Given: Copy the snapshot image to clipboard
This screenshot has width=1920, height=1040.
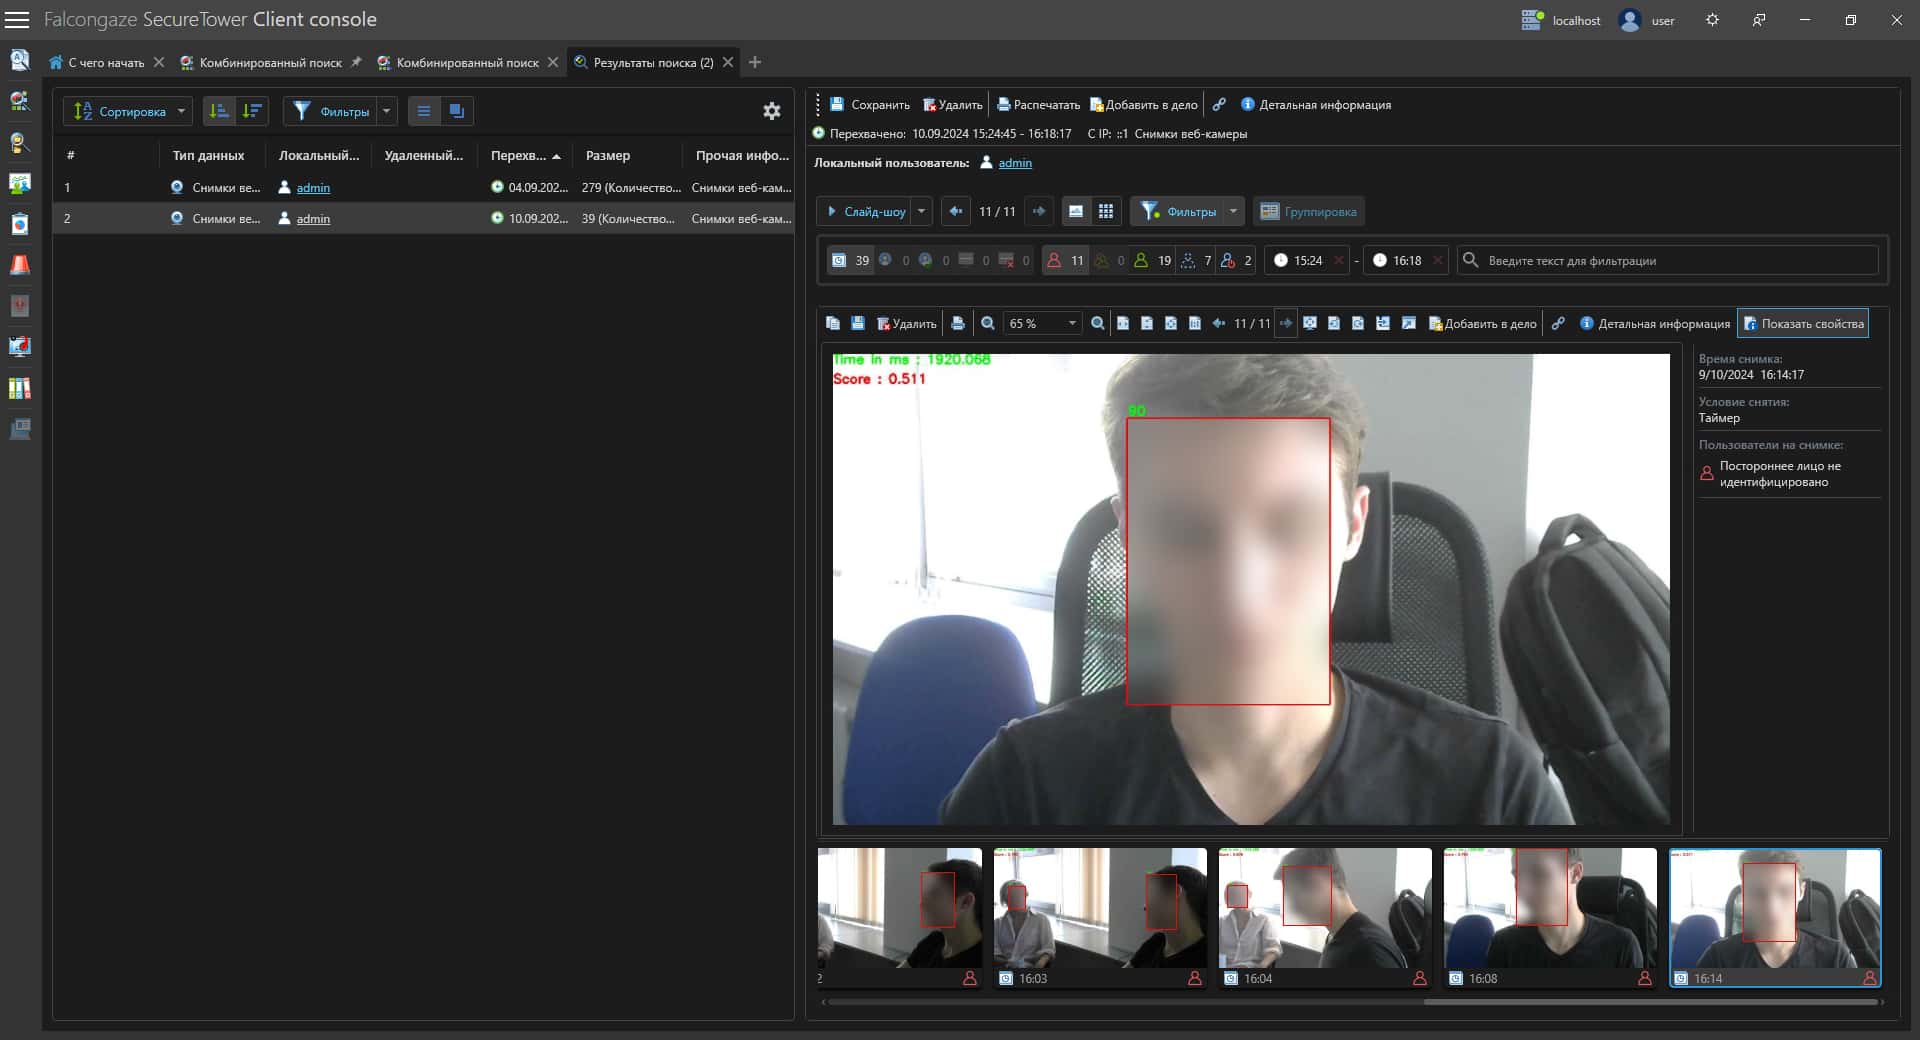Looking at the screenshot, I should click(x=833, y=323).
